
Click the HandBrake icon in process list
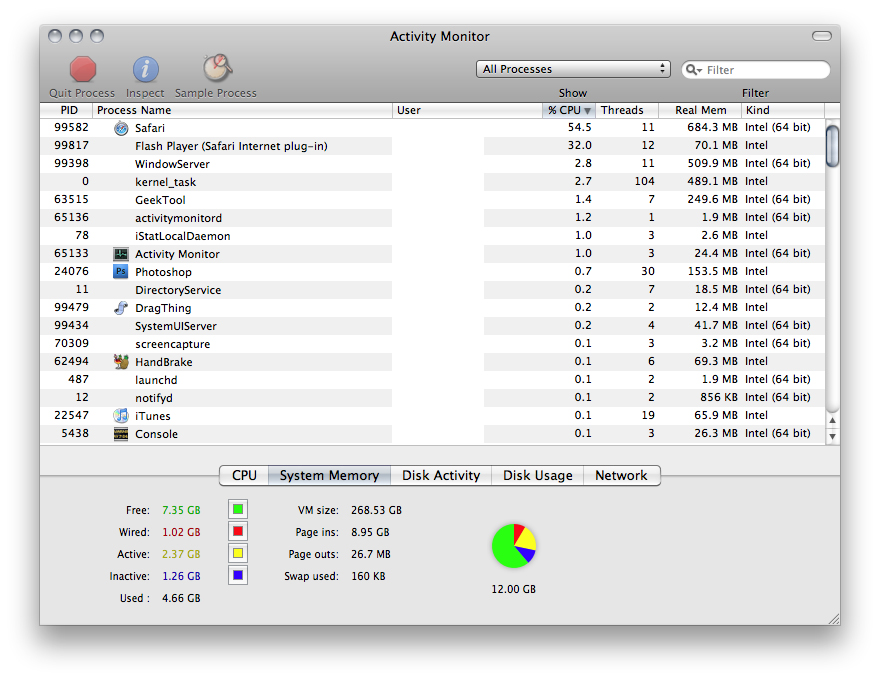(x=121, y=361)
